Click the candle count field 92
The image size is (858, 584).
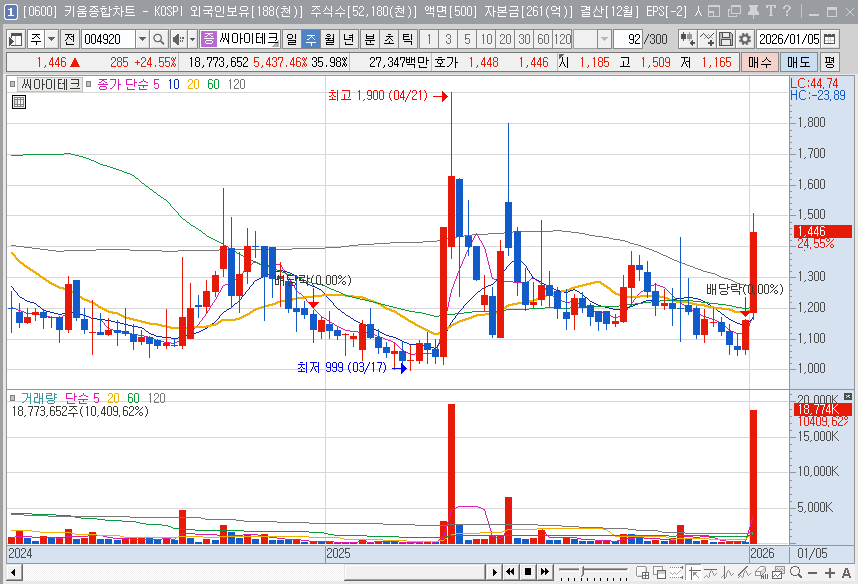(x=628, y=39)
